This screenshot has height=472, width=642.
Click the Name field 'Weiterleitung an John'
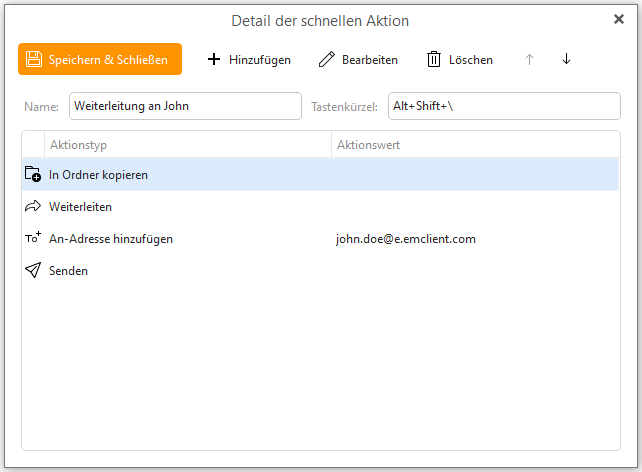pos(185,106)
